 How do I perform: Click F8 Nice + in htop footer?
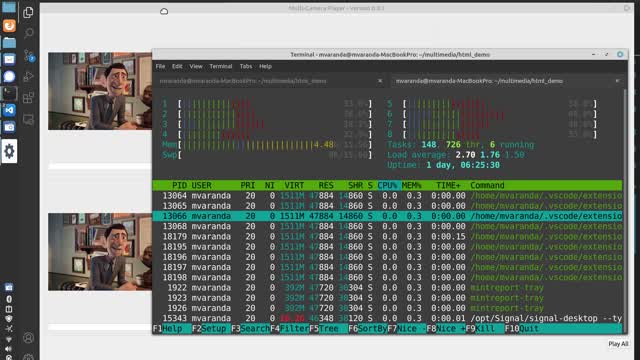(446, 329)
